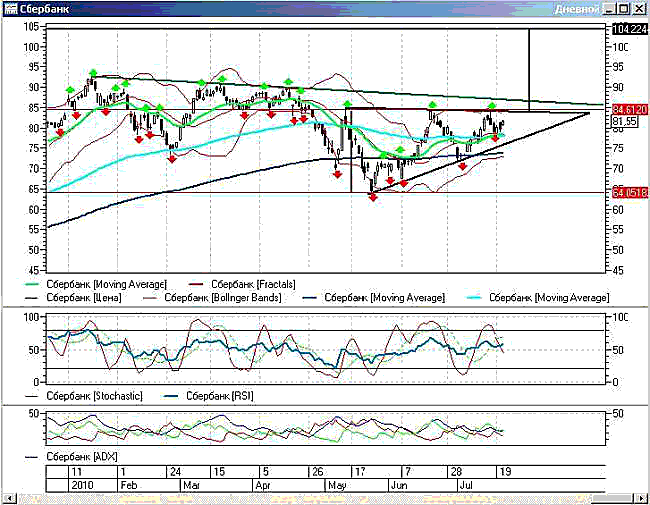Click the Feb month label on time axis
The image size is (650, 505).
coord(128,485)
